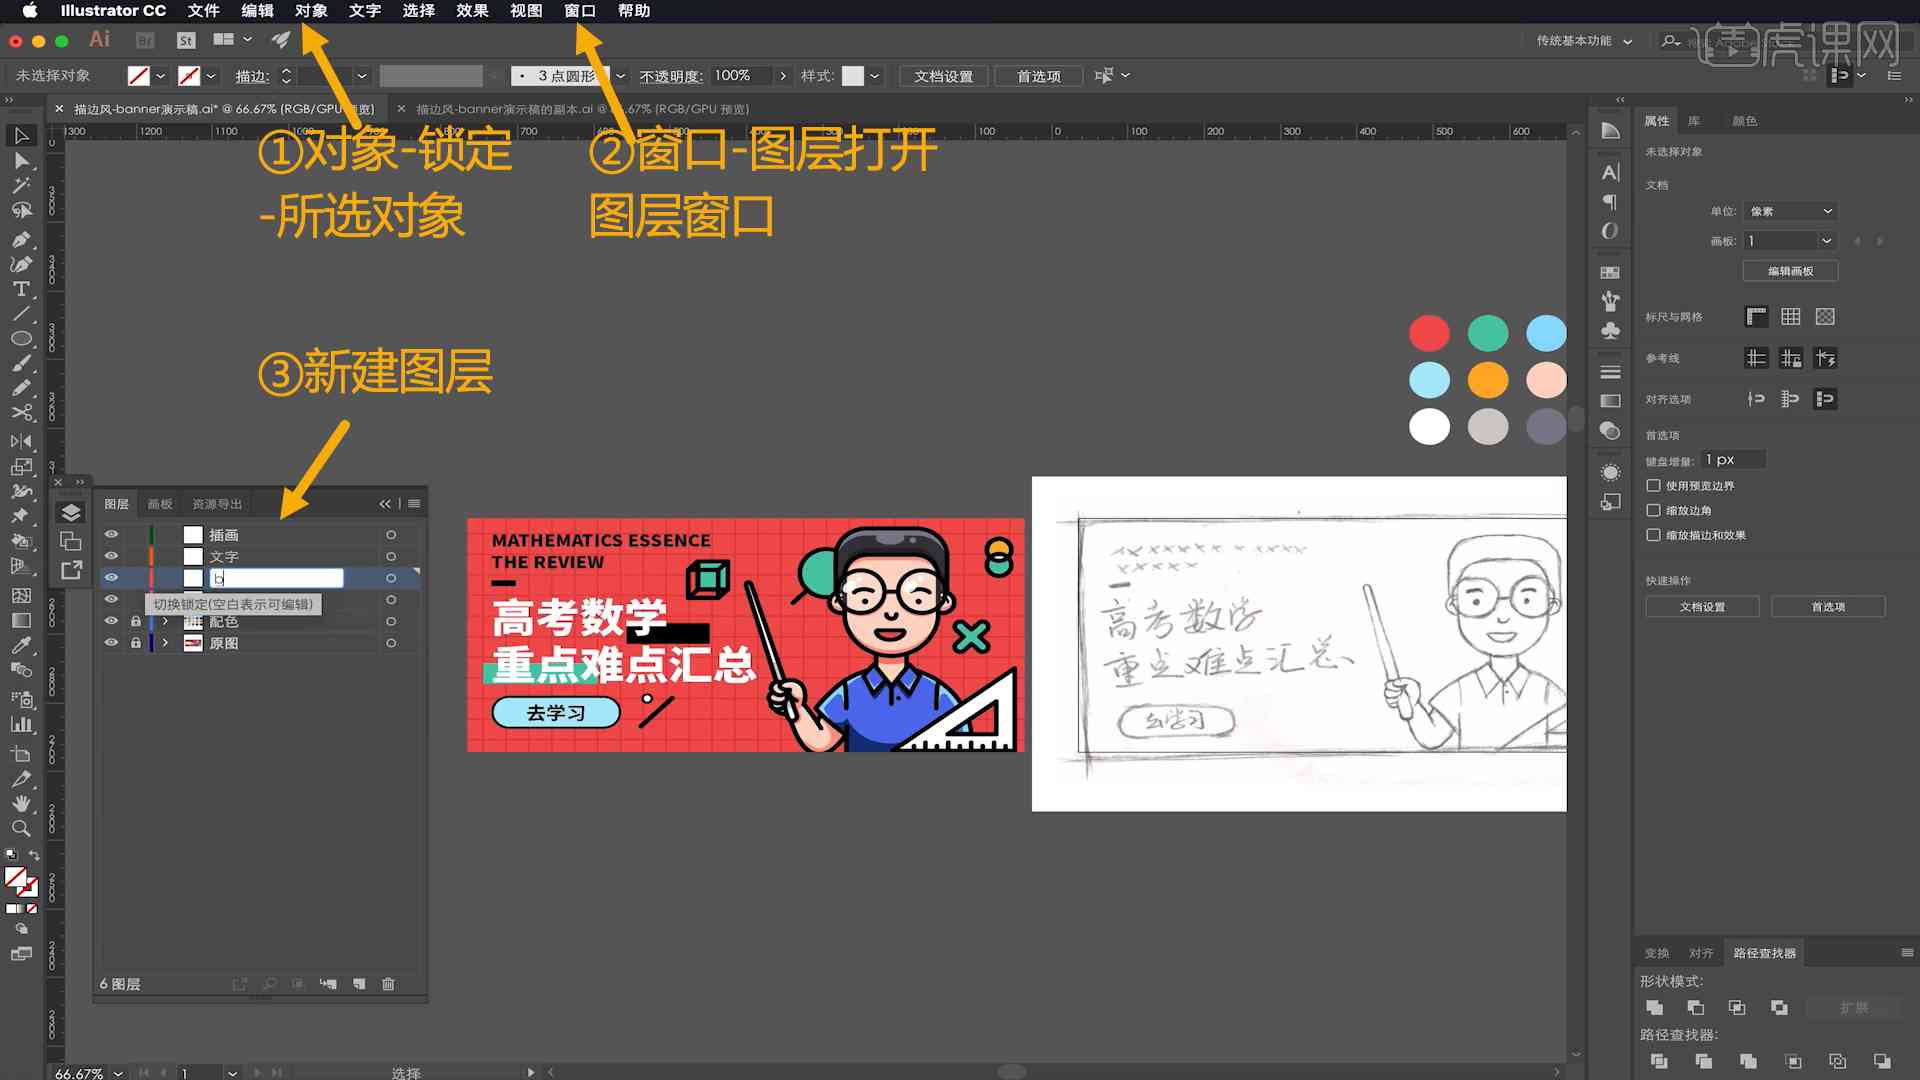Click the opacity percentage input field

[x=733, y=75]
